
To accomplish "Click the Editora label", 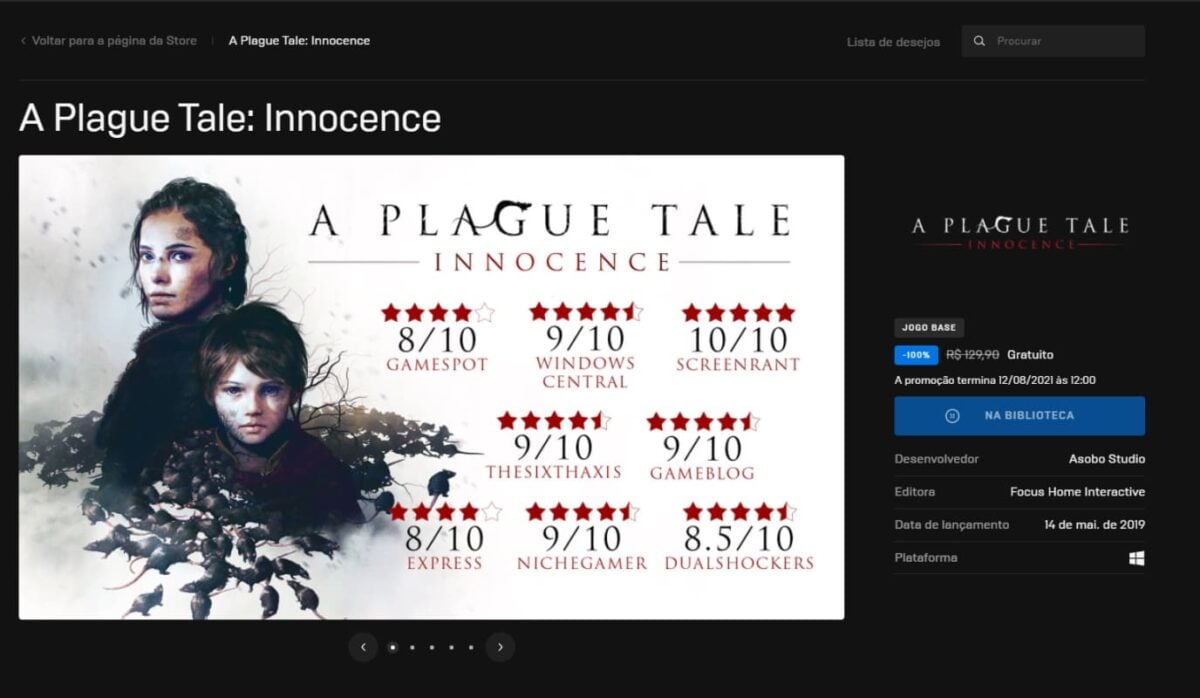I will [914, 492].
